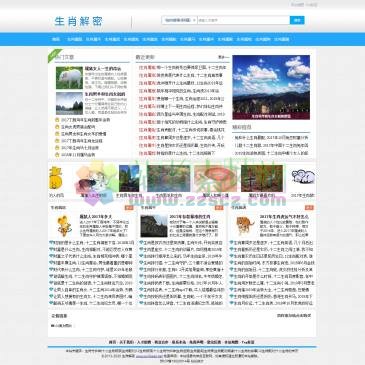365x365 pixels.
Task: Open article title beside the pig photo
Action: point(103,69)
